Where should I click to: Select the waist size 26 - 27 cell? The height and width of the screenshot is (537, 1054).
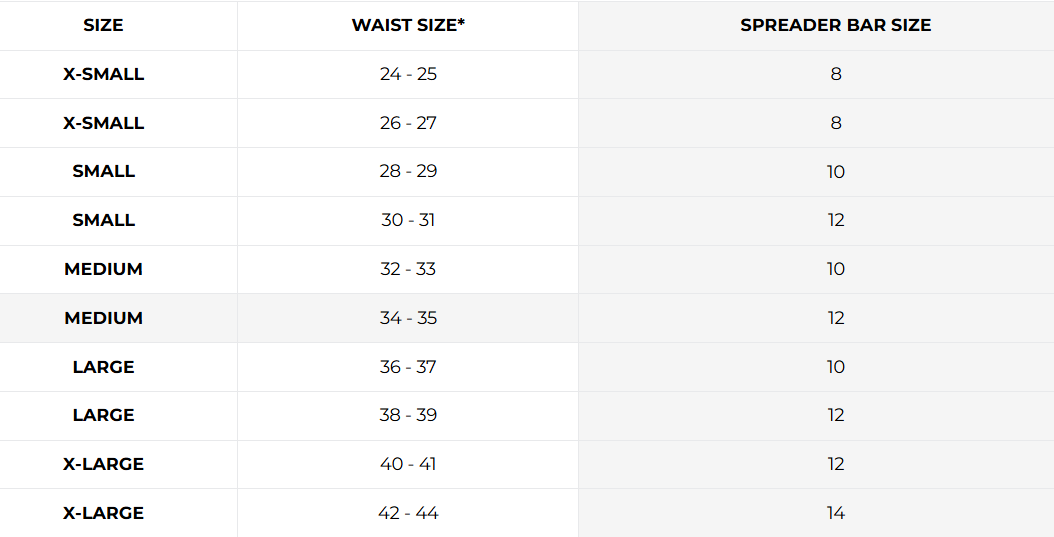pyautogui.click(x=408, y=123)
